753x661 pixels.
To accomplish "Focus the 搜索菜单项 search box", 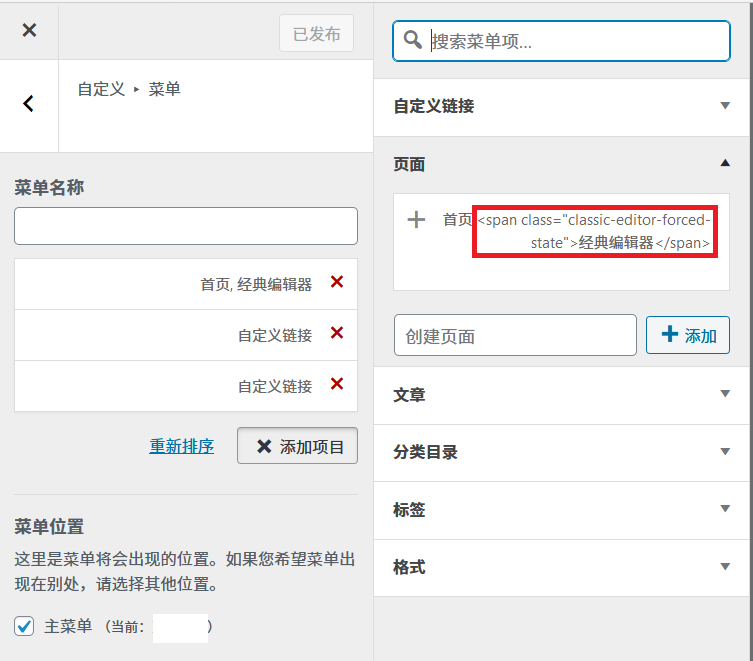I will coord(561,41).
